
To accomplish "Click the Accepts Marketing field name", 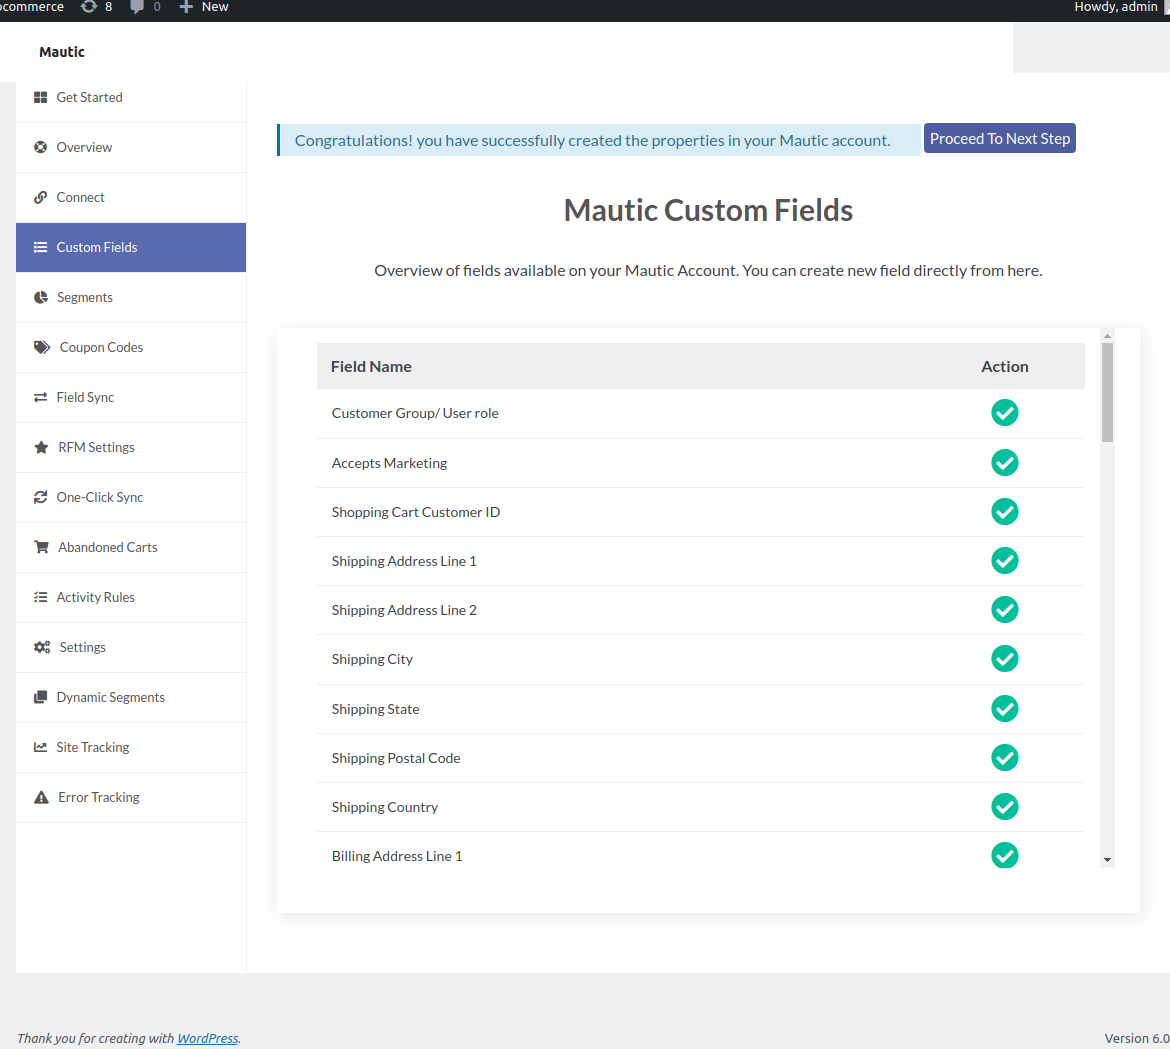I will tap(390, 463).
